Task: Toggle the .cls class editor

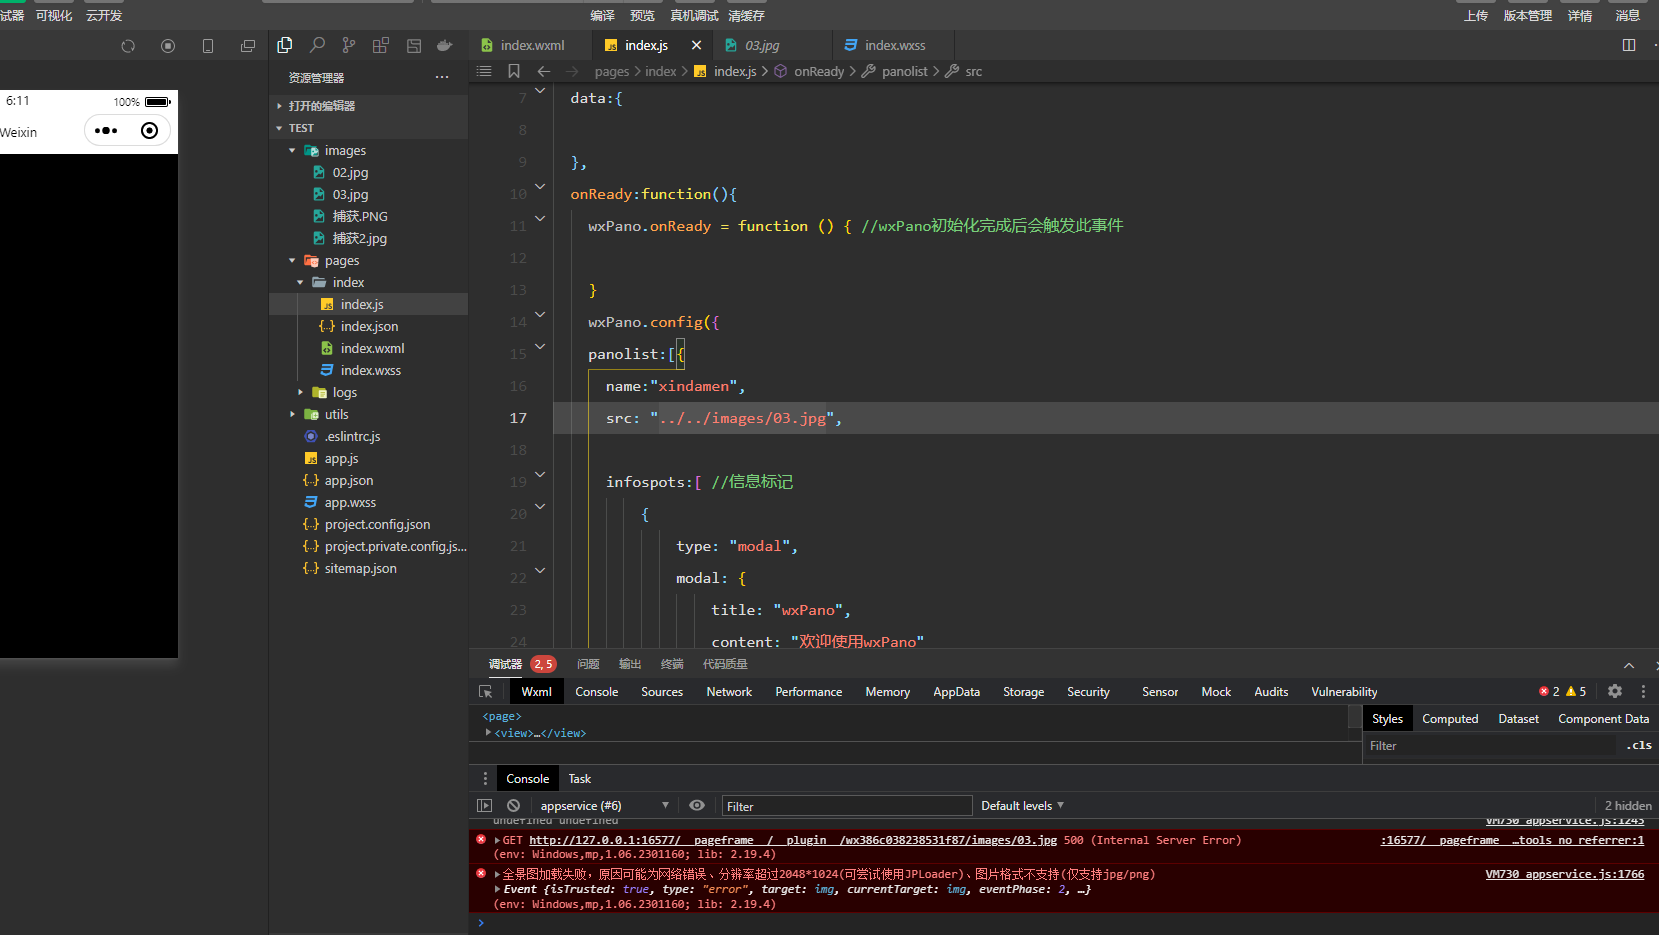Action: [1639, 746]
